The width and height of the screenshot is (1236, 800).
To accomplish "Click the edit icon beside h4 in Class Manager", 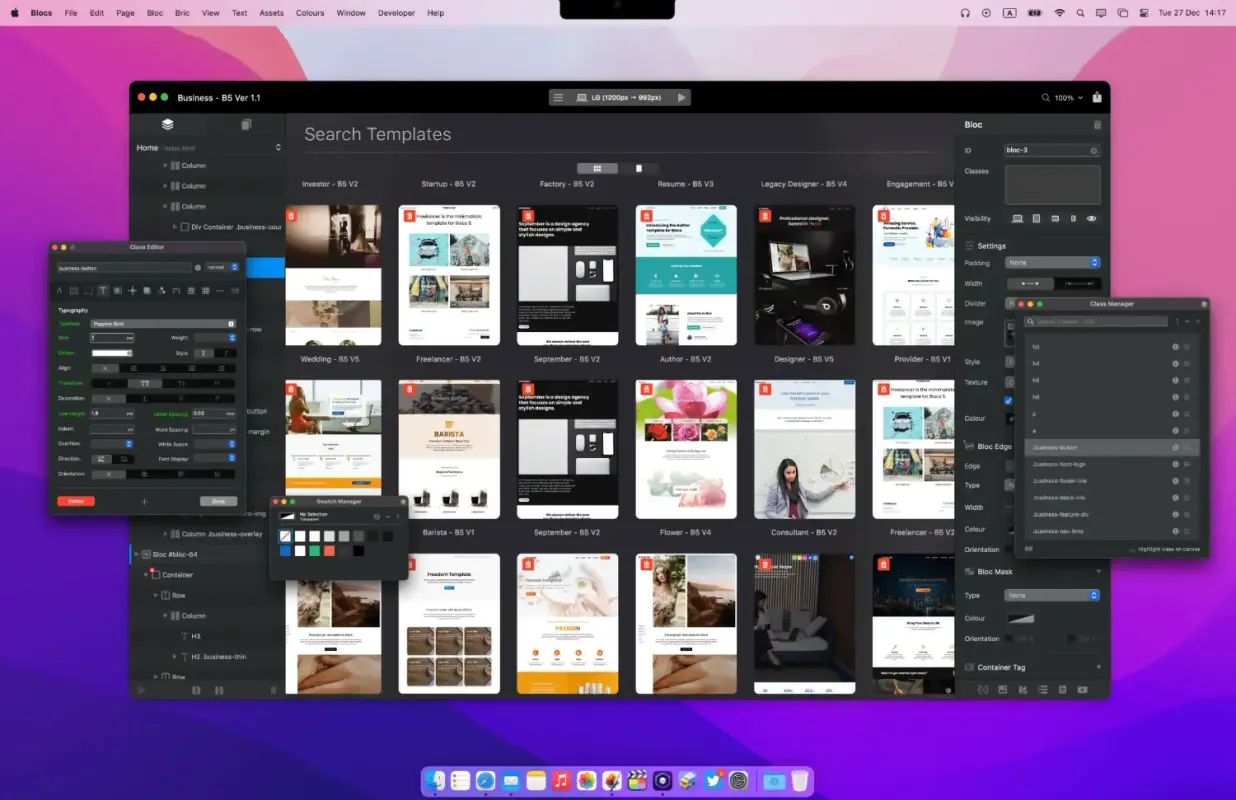I will pyautogui.click(x=1187, y=364).
